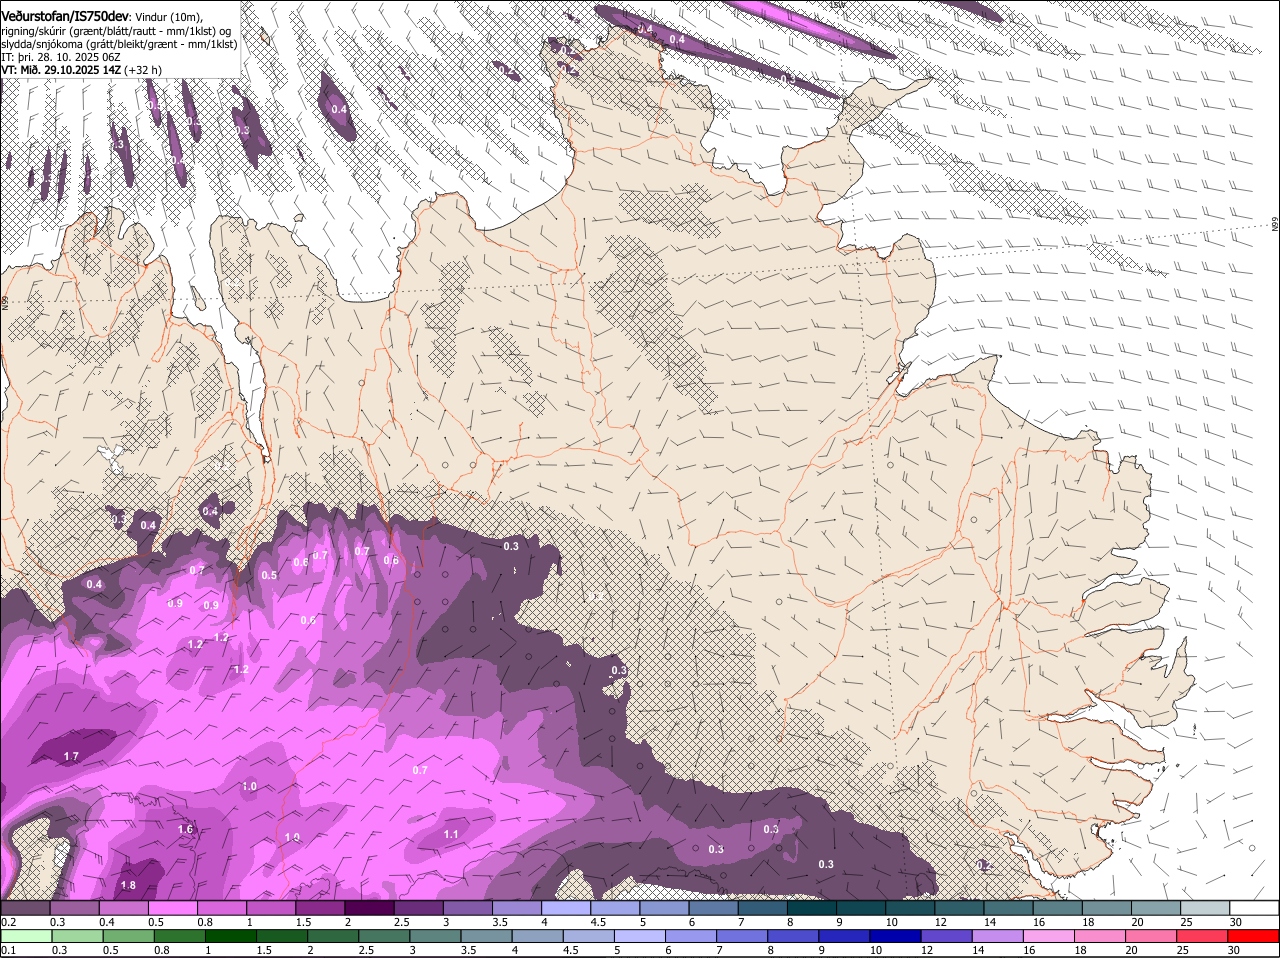This screenshot has height=958, width=1280.
Task: Click the Veðurstofan/IS750dev title text
Action: (65, 15)
